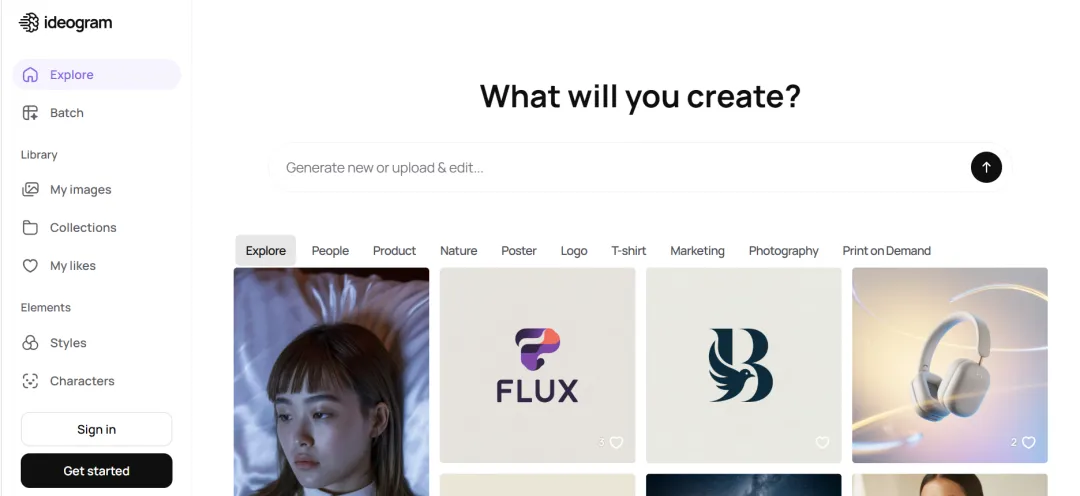Open Styles using the circles icon

30,342
